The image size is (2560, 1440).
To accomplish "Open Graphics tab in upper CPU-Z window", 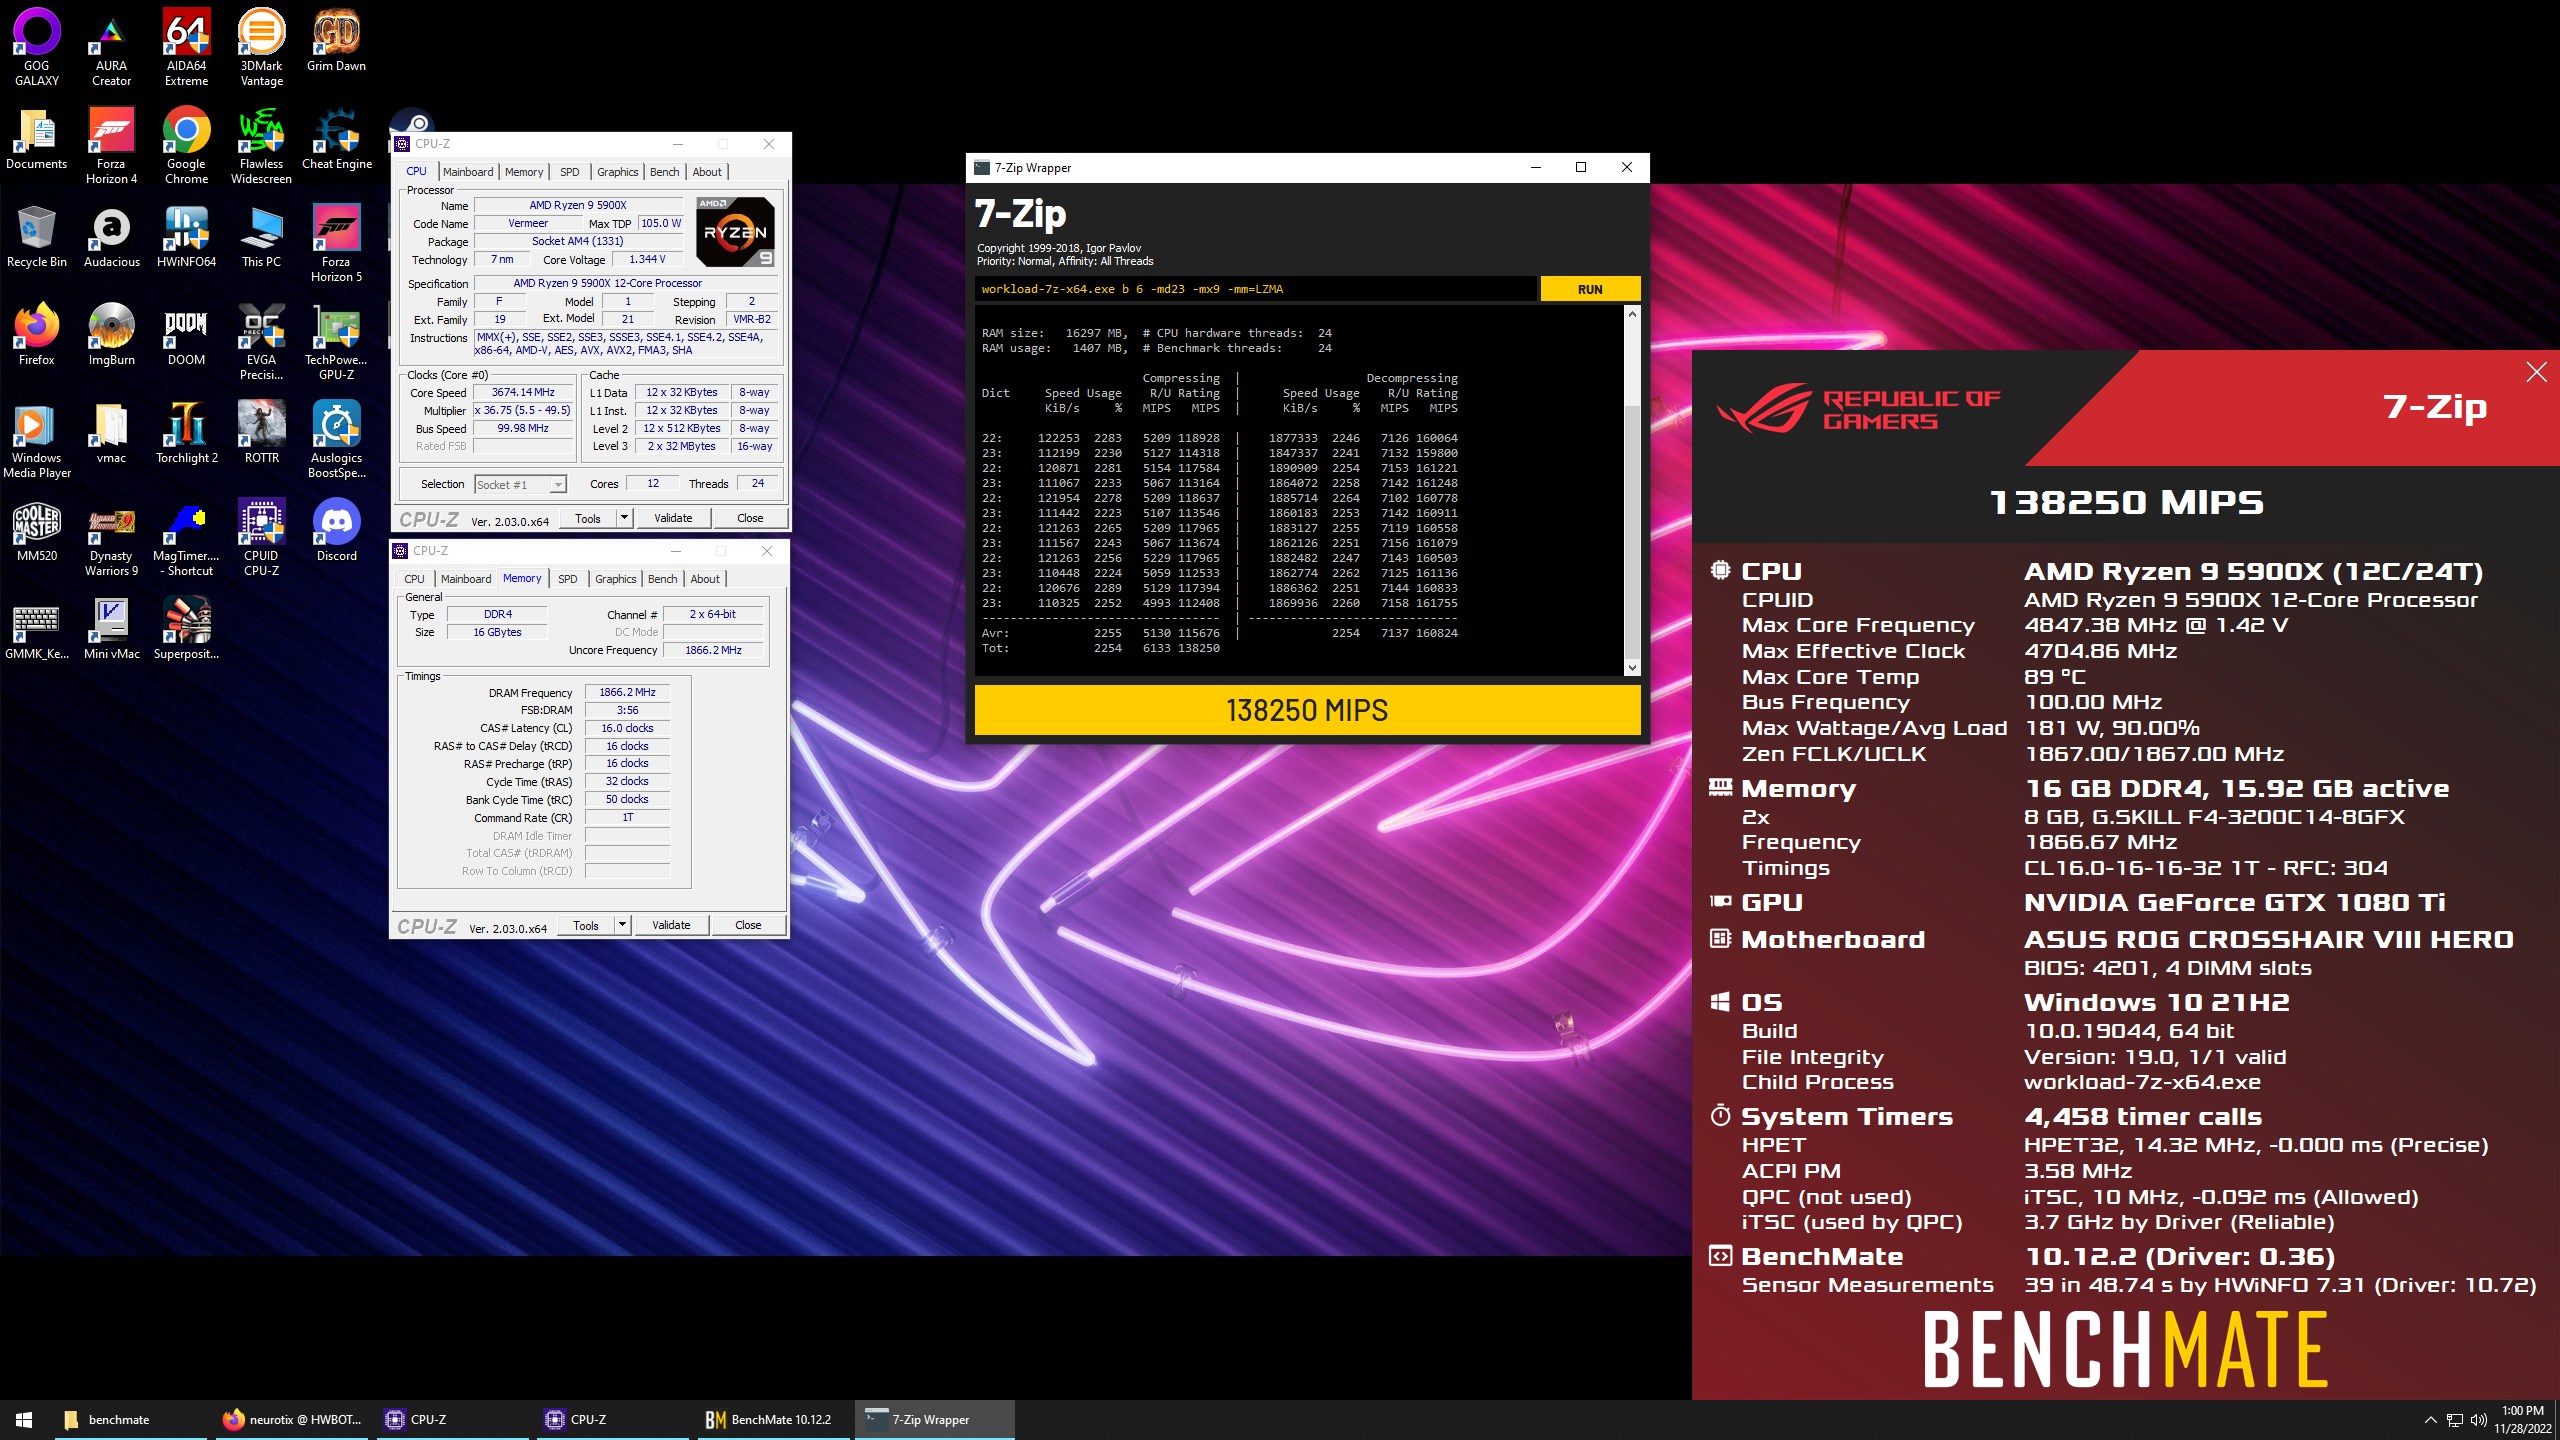I will click(617, 172).
